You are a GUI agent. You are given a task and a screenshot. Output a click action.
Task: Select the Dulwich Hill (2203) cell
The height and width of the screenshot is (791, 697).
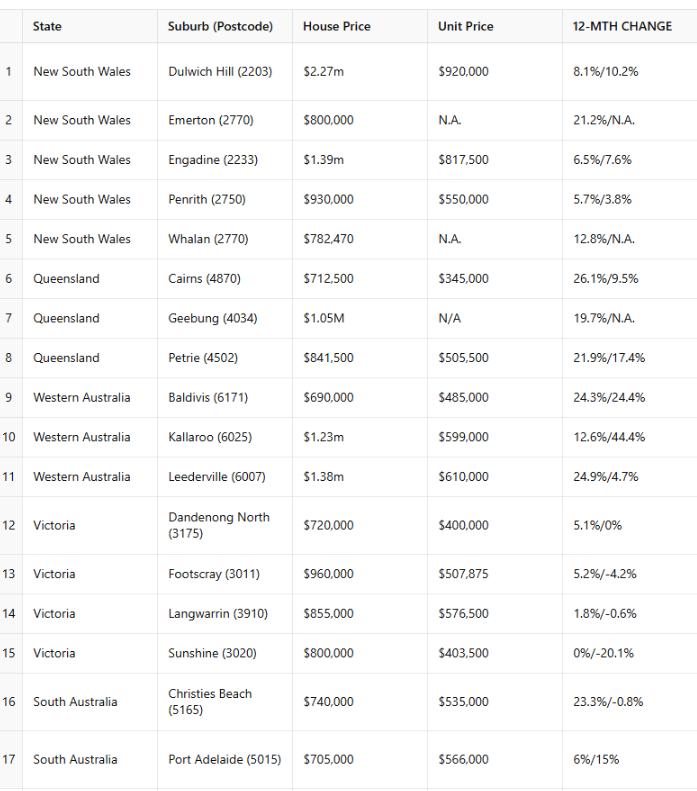(x=218, y=72)
